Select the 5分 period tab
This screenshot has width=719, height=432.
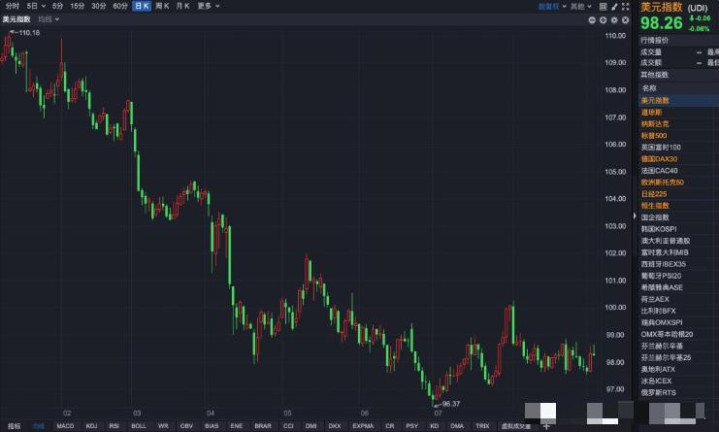click(57, 6)
